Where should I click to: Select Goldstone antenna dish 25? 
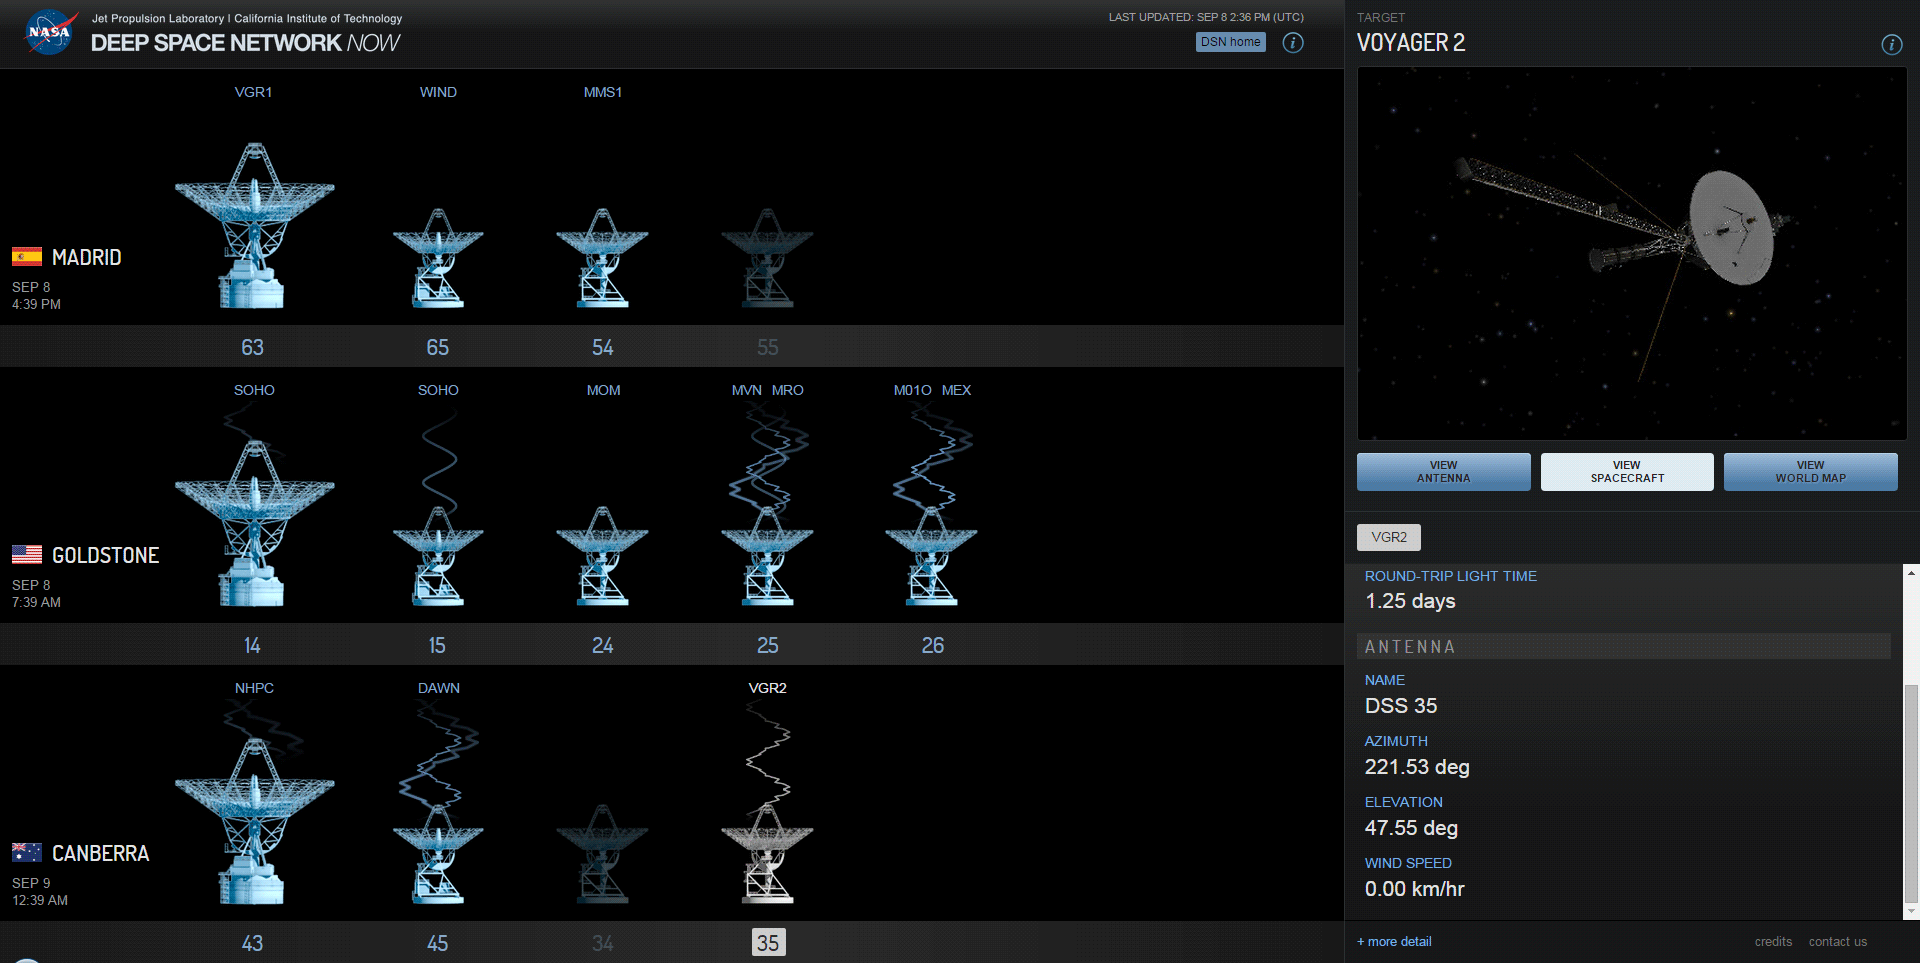click(x=767, y=555)
